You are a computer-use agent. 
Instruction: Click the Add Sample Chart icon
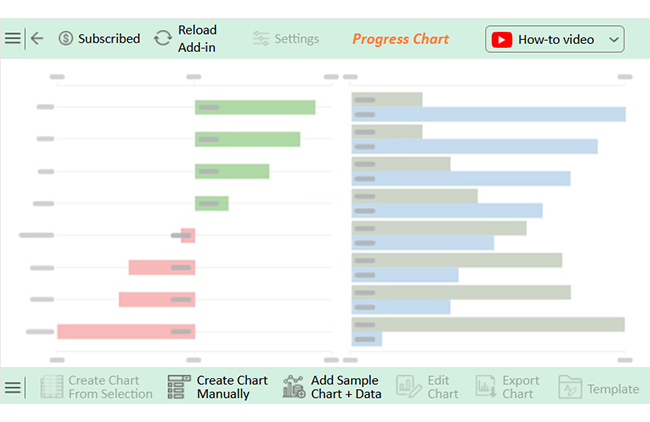coord(293,387)
